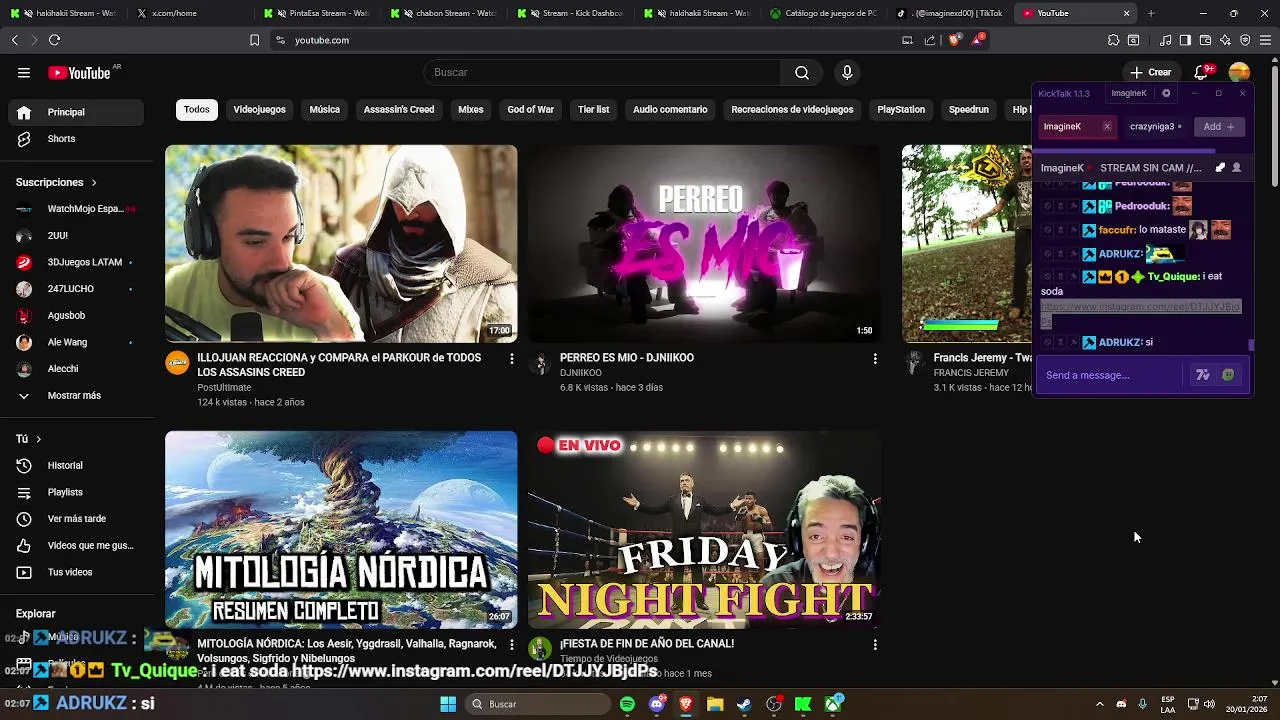1280x720 pixels.
Task: Open Discord from the taskbar
Action: coord(657,704)
